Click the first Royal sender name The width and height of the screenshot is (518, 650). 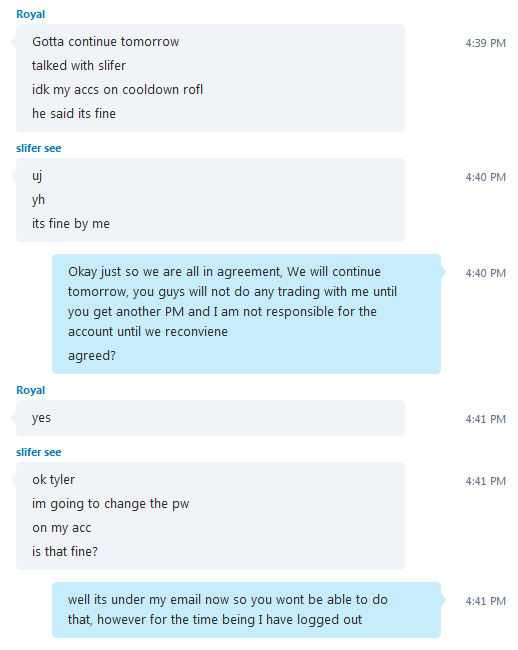click(x=30, y=14)
